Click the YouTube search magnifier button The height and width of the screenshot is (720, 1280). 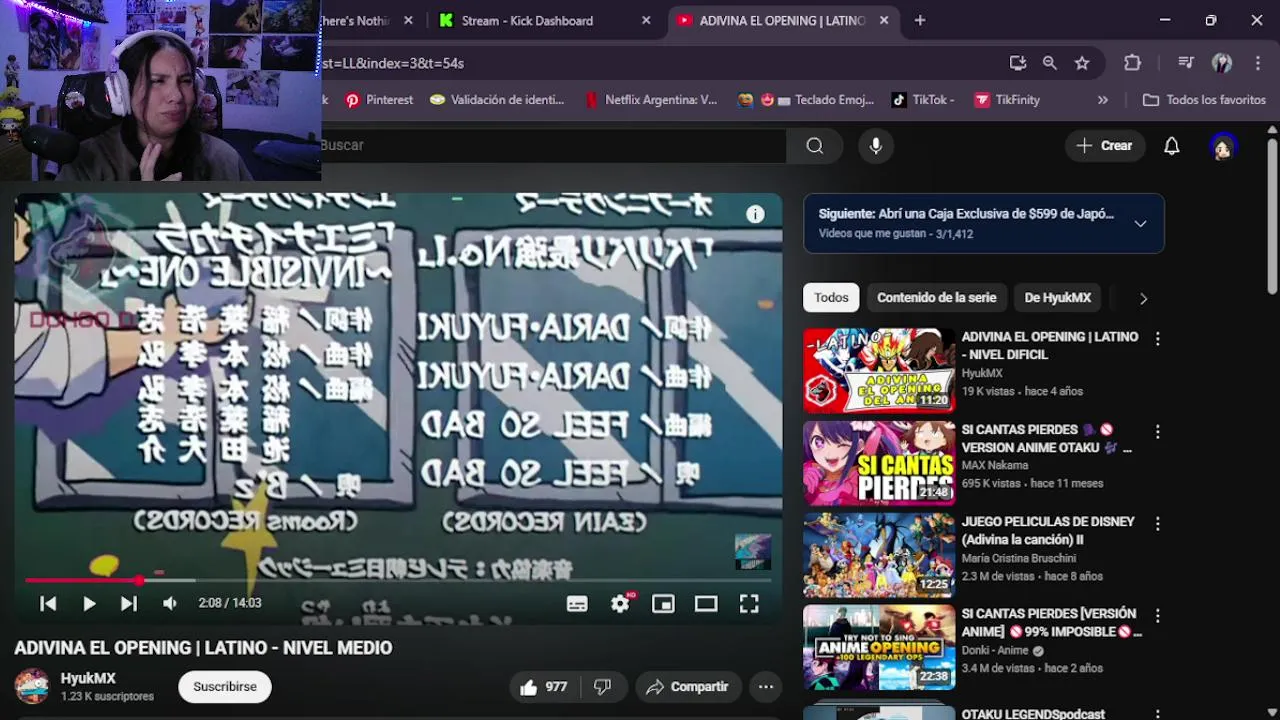815,146
